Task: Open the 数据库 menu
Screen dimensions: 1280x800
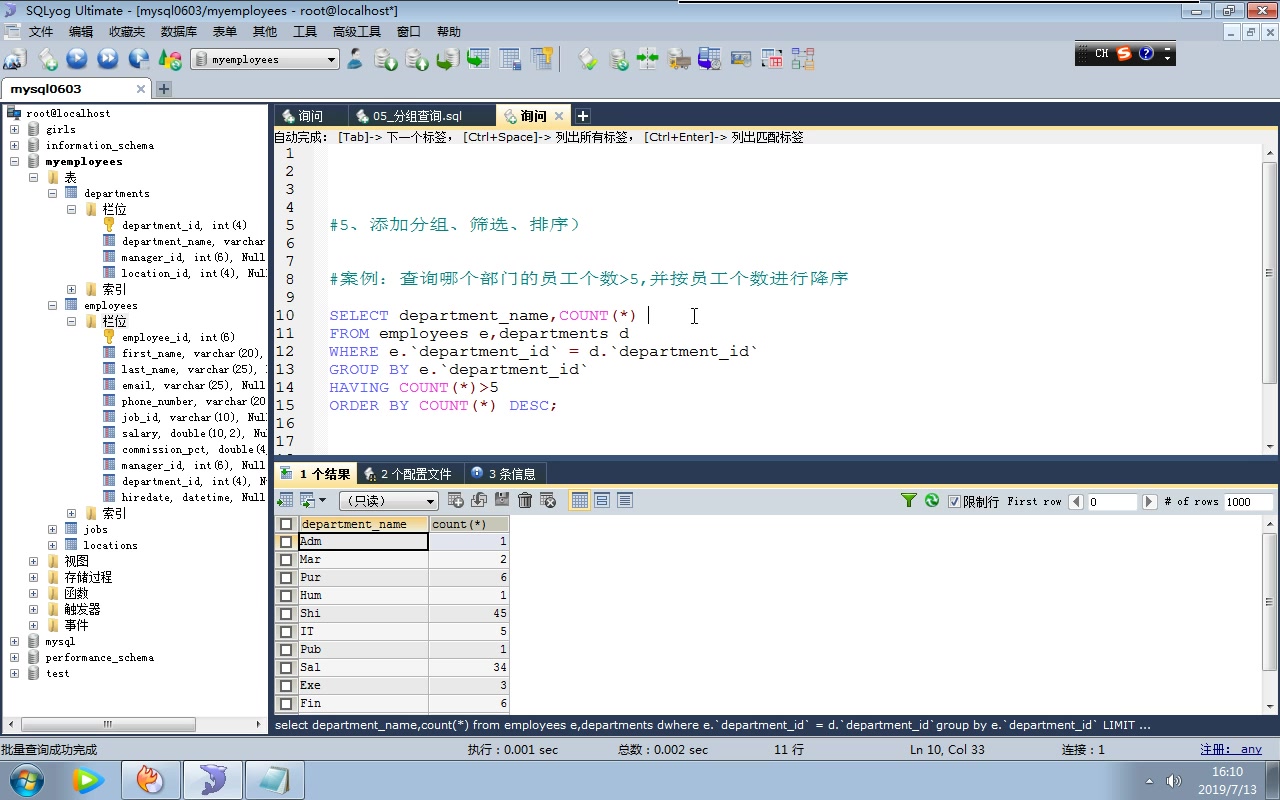Action: (x=178, y=32)
